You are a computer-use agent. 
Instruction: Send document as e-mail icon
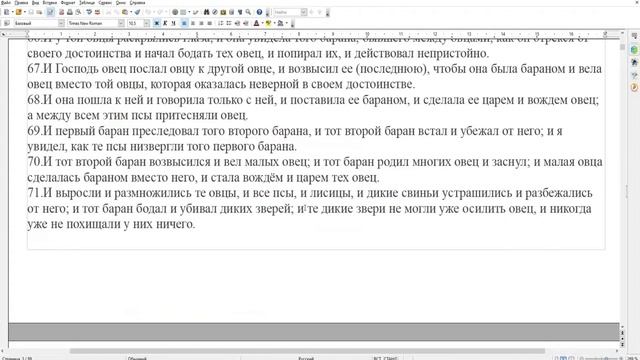point(39,12)
